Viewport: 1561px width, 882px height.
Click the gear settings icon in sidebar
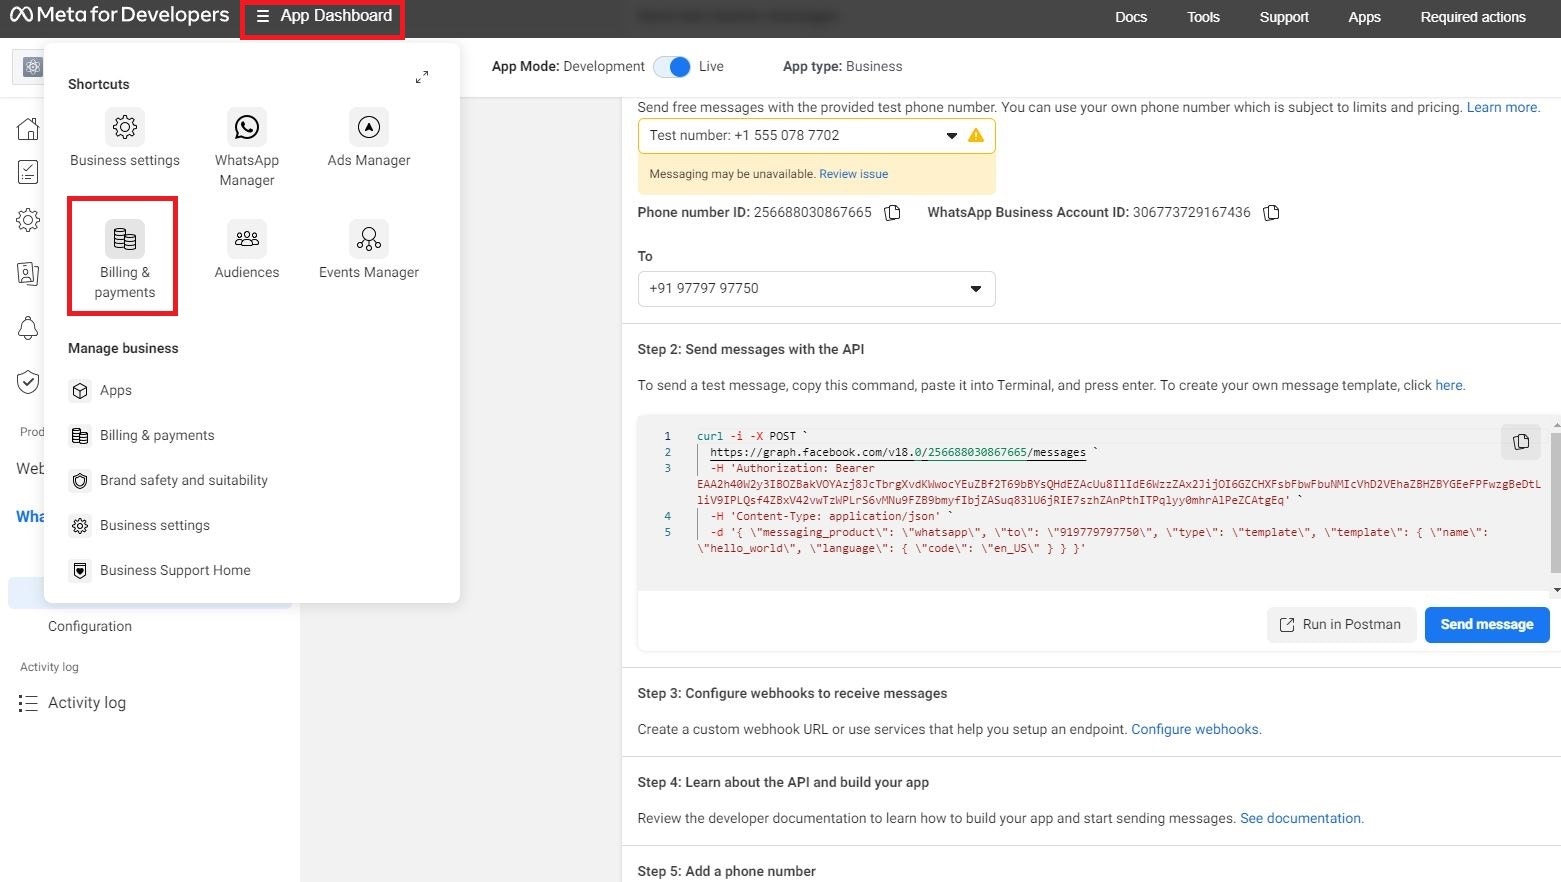point(28,220)
